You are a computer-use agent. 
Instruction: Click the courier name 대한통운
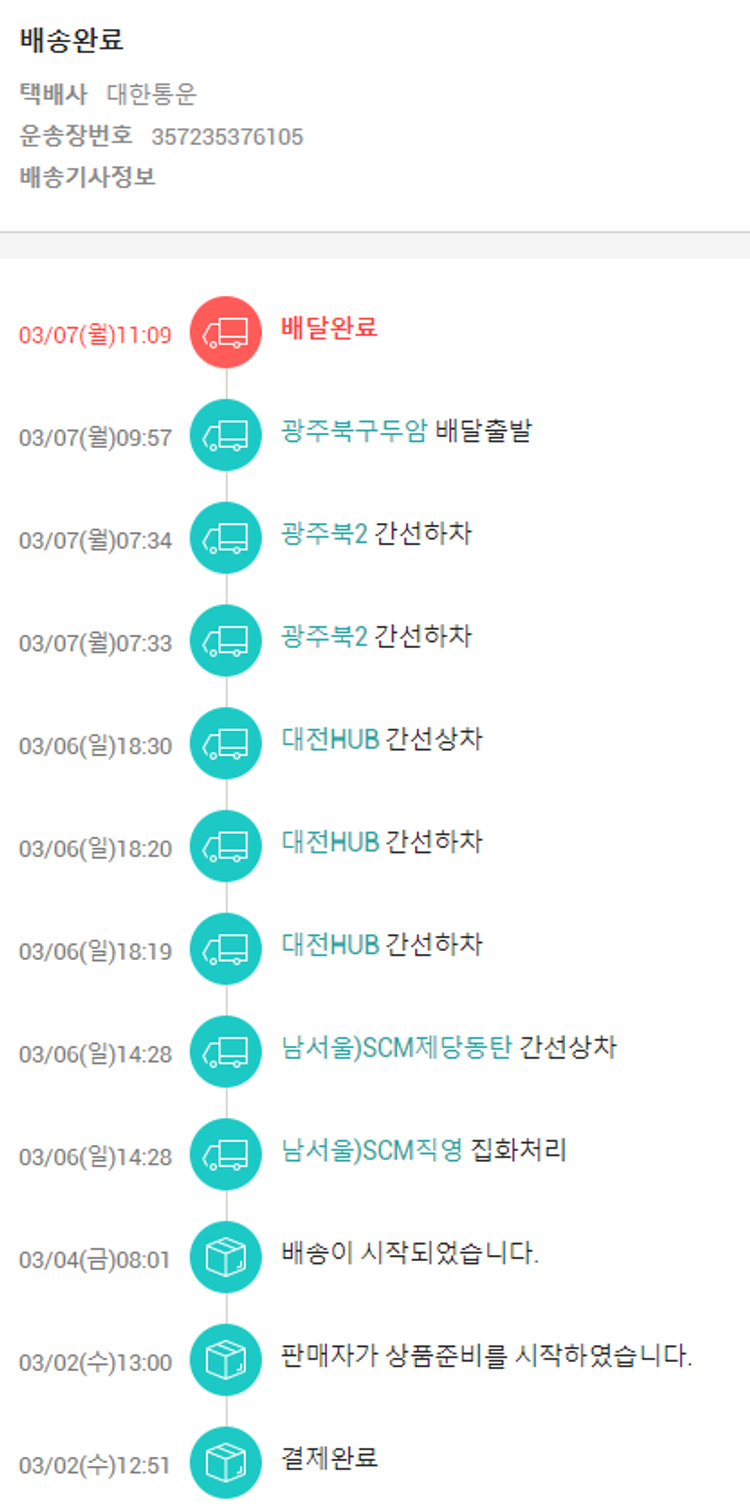pos(152,95)
